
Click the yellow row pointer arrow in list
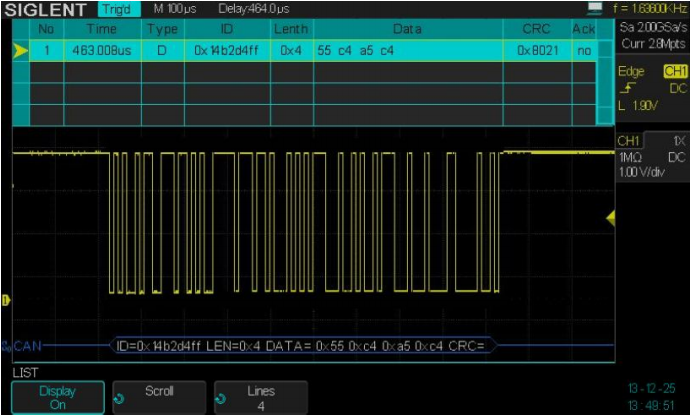coord(20,51)
